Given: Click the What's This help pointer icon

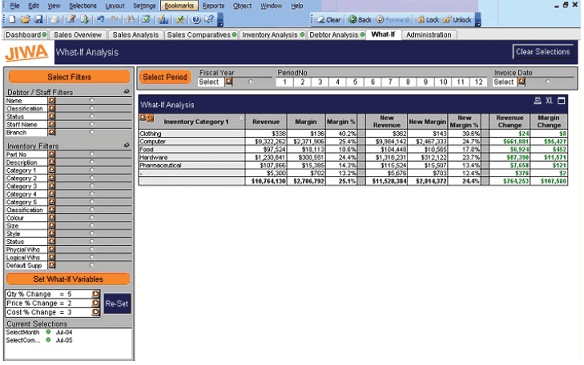Looking at the screenshot, I should pos(209,19).
